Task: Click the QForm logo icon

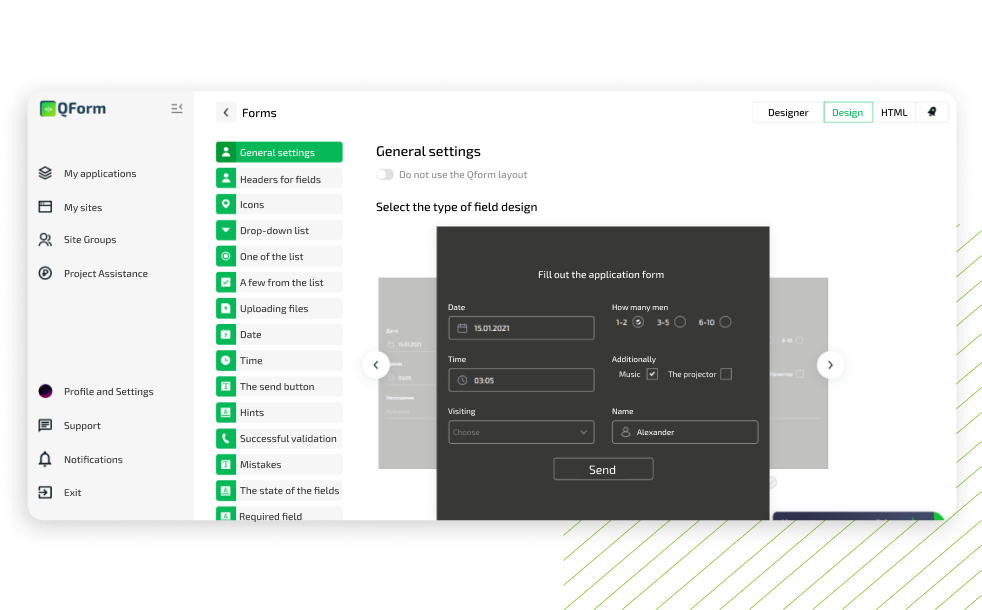Action: (x=47, y=109)
